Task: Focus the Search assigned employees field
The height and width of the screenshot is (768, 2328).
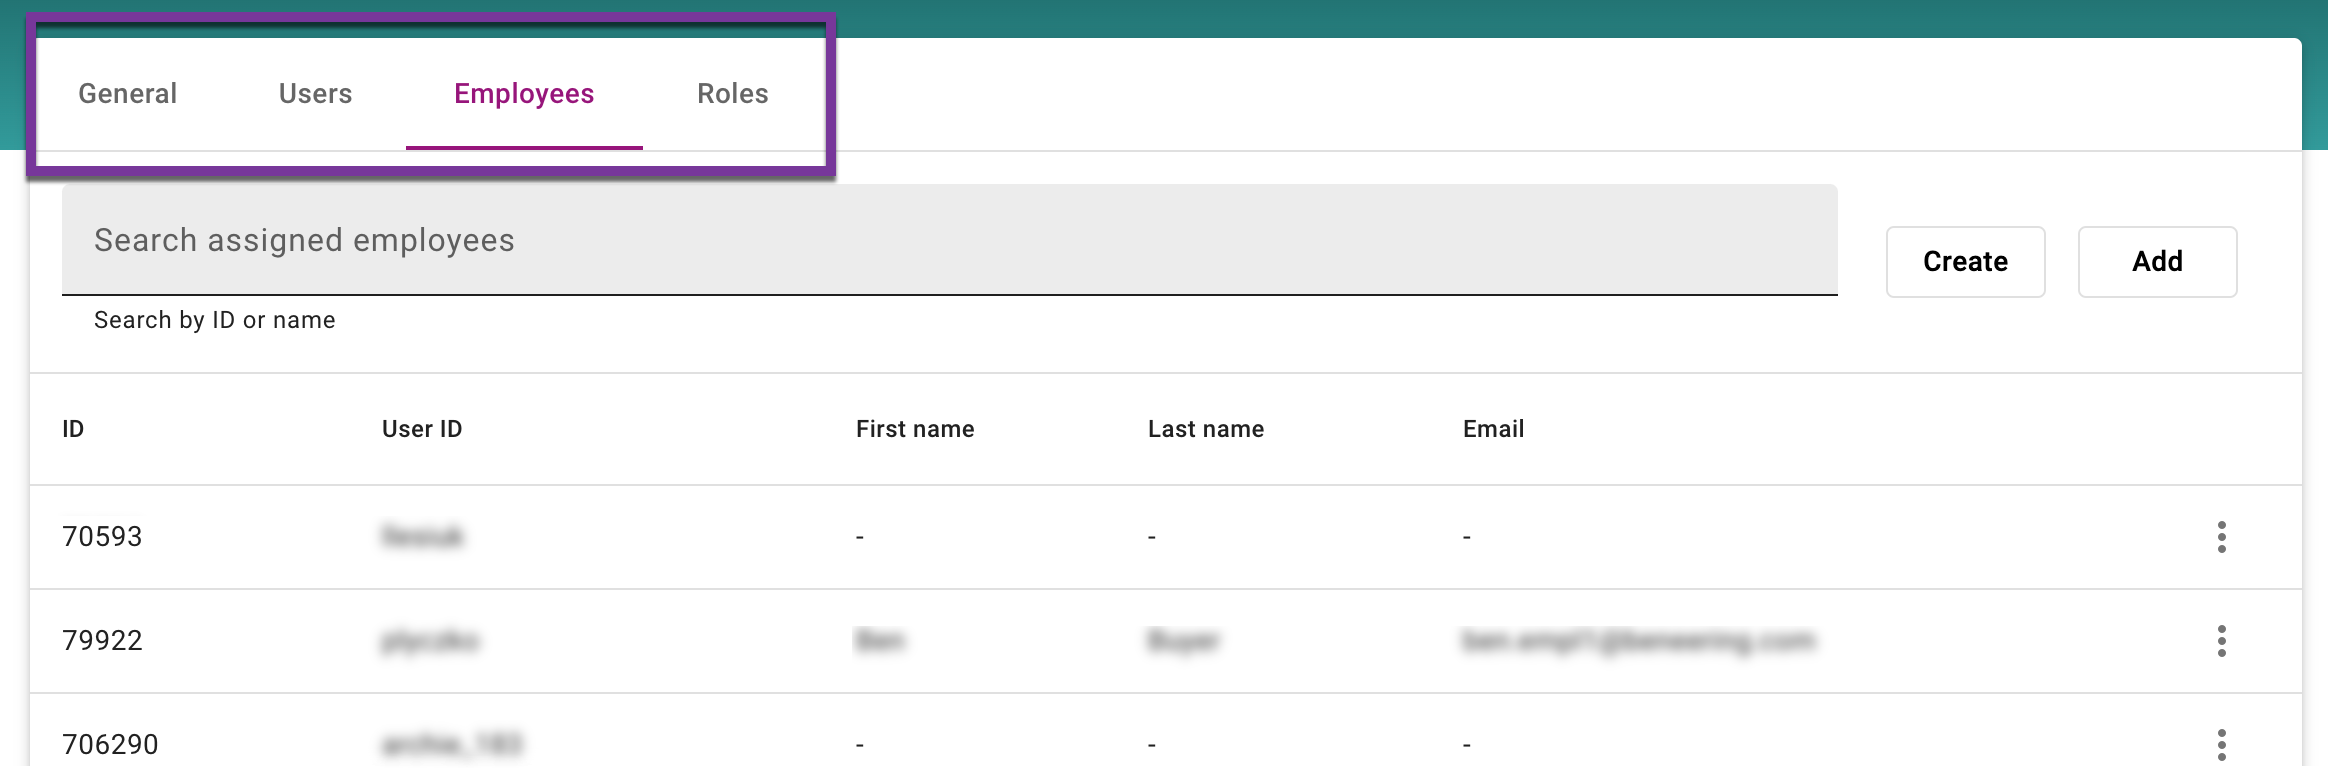Action: click(x=949, y=240)
